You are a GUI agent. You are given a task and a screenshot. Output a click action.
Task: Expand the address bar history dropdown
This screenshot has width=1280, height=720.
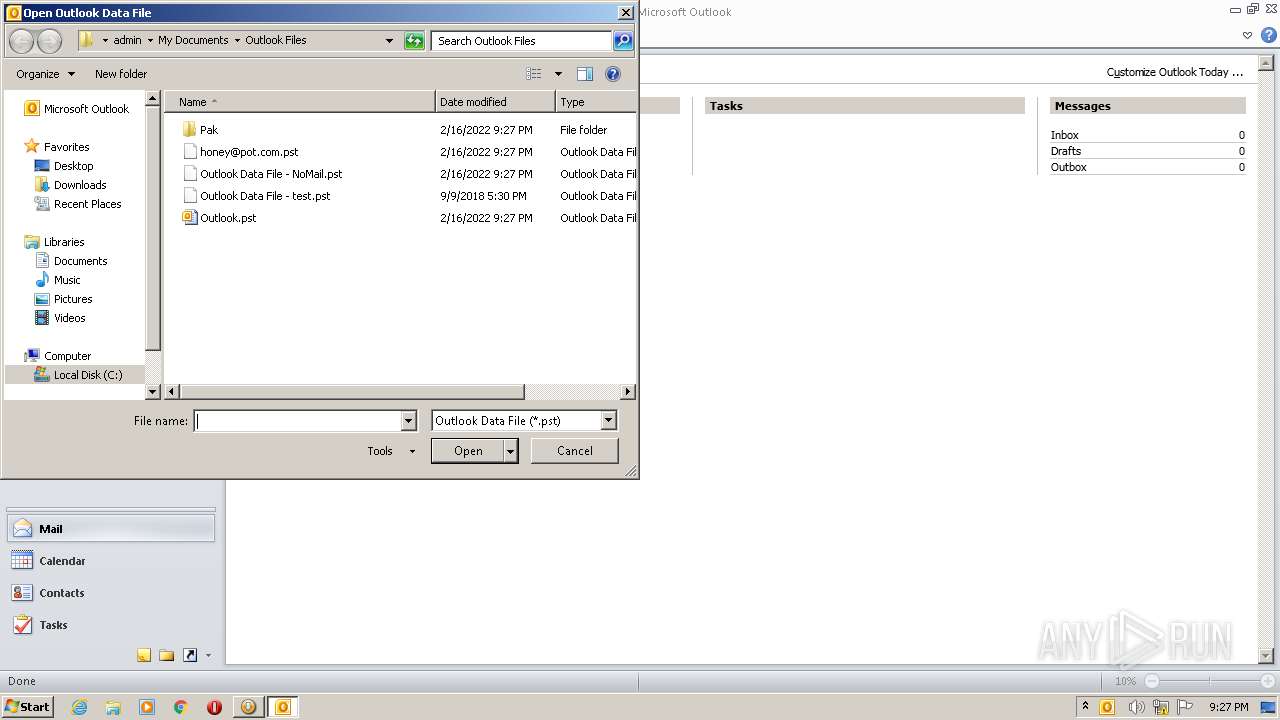point(389,41)
